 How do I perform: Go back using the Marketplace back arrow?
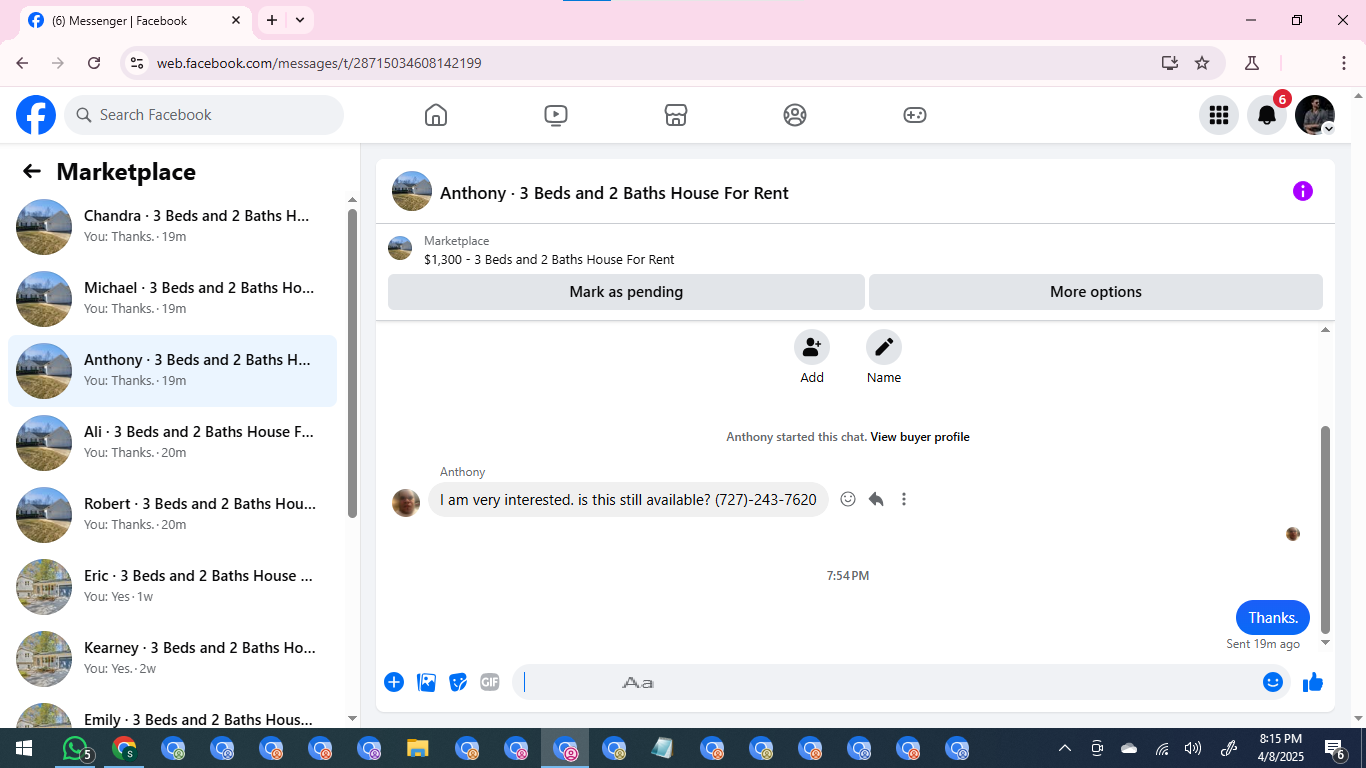pyautogui.click(x=32, y=171)
